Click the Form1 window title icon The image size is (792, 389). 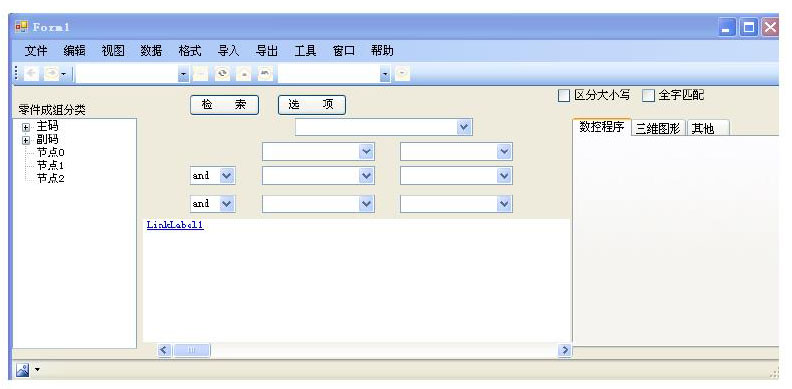(21, 26)
